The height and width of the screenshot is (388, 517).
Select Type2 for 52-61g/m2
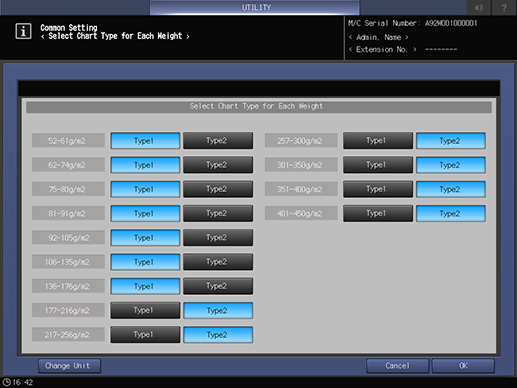coord(218,141)
